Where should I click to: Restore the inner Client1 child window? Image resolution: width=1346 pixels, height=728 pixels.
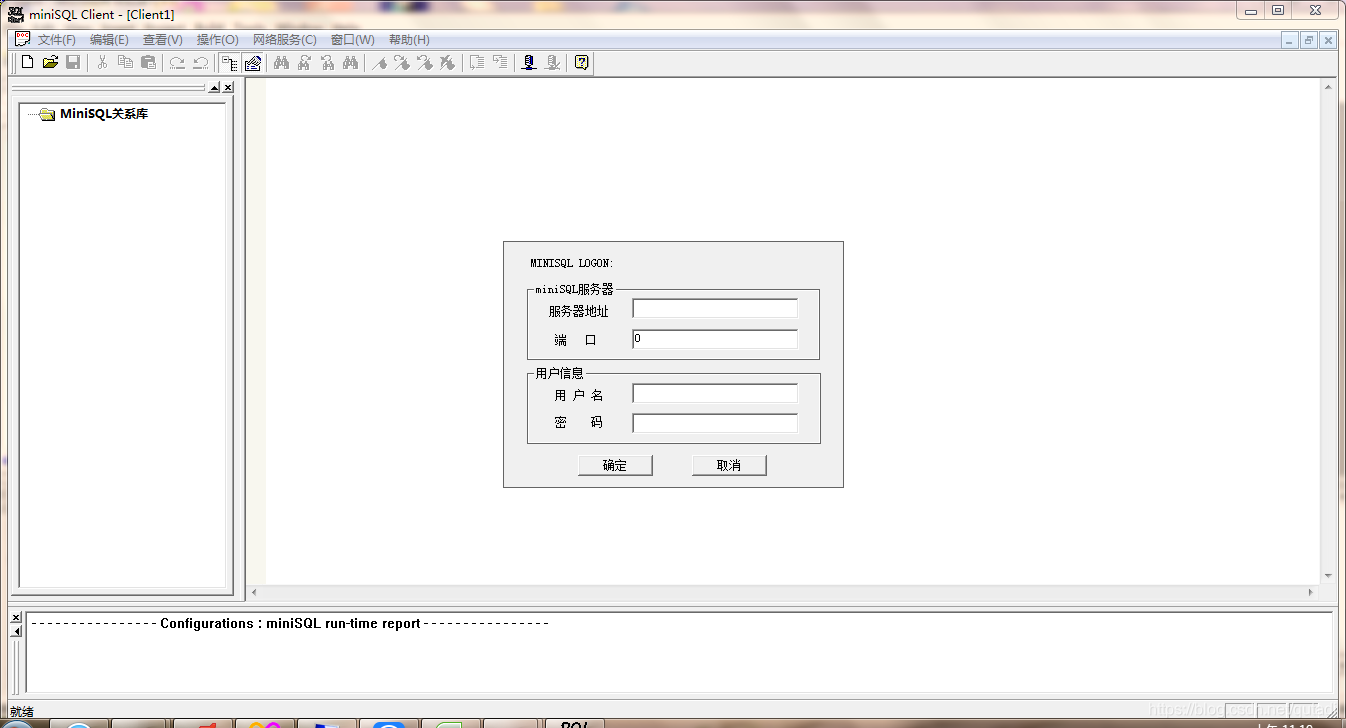click(x=1308, y=40)
